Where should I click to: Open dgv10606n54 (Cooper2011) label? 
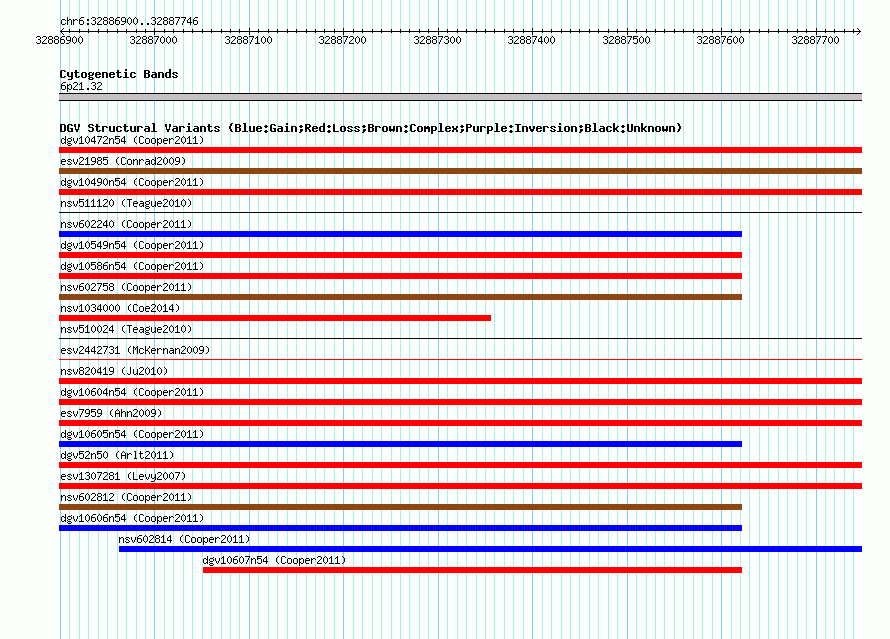[132, 518]
